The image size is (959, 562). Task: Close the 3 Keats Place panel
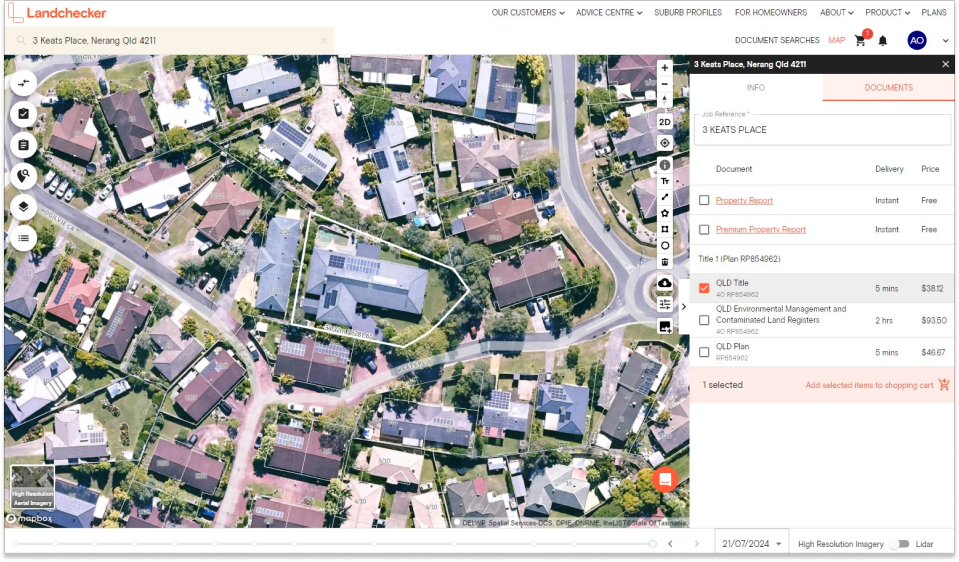point(946,64)
